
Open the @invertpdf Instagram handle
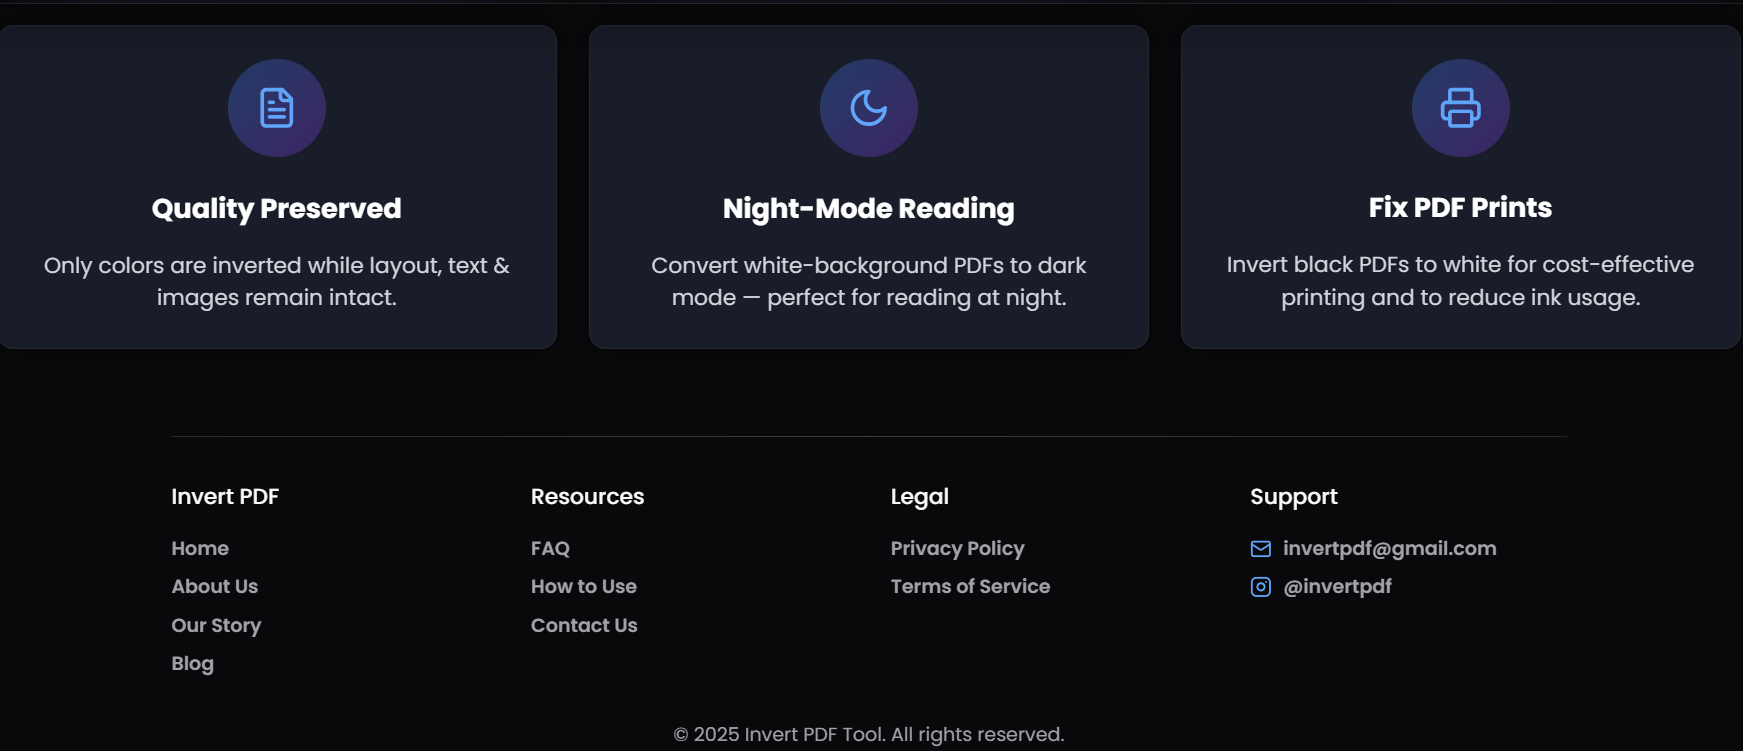tap(1338, 586)
